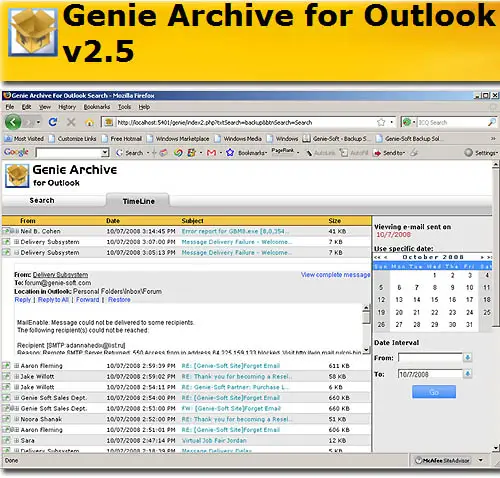The width and height of the screenshot is (500, 478).
Task: Reload page with the refresh icon
Action: (x=53, y=122)
